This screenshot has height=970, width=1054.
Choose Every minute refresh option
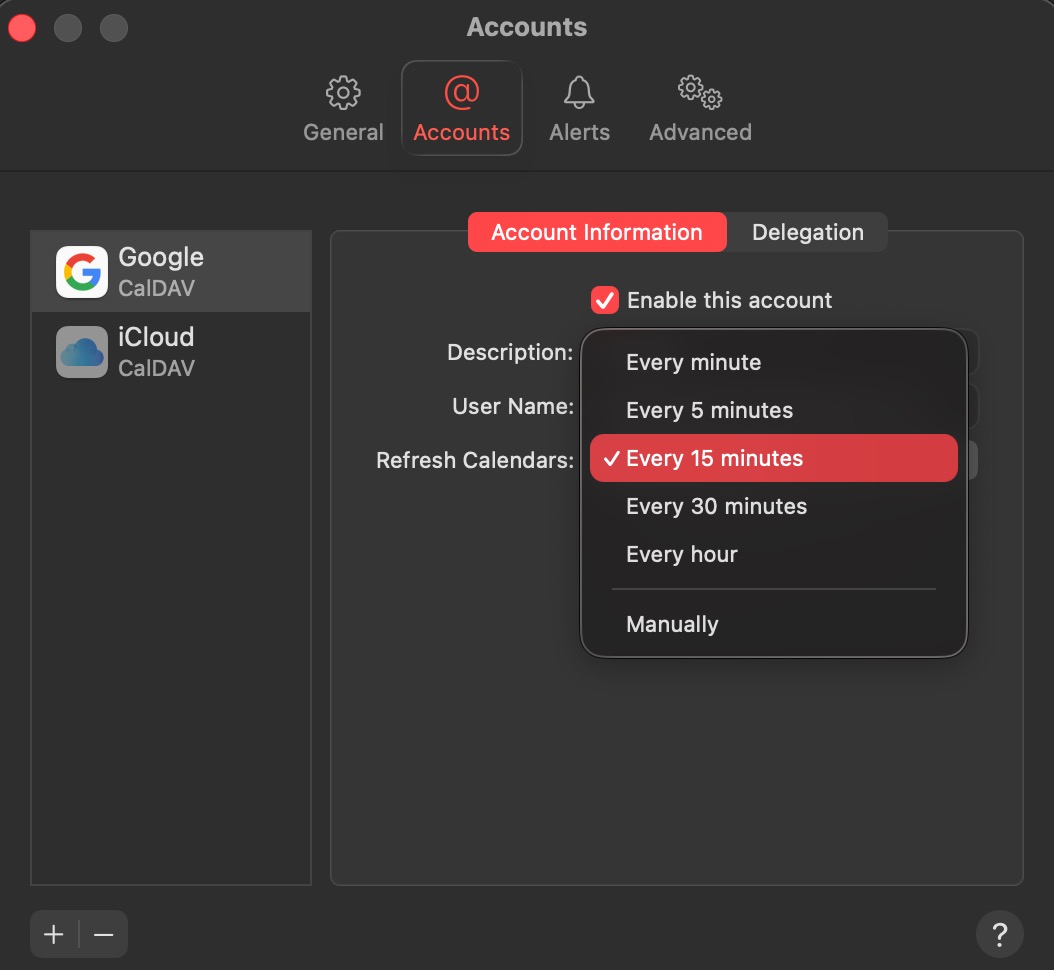[693, 362]
